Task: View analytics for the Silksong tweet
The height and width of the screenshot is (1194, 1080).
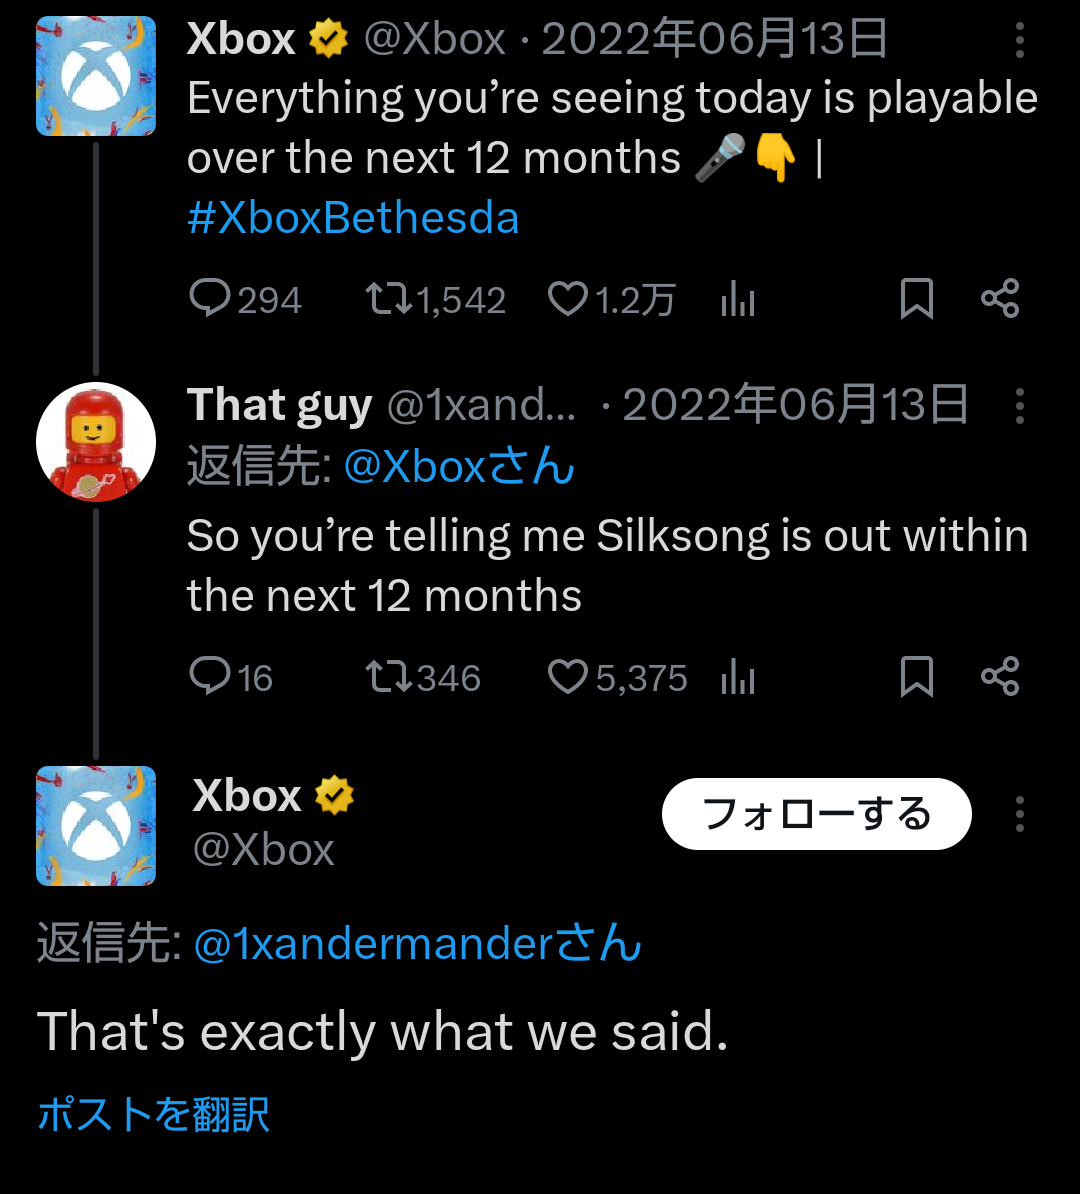Action: (738, 677)
